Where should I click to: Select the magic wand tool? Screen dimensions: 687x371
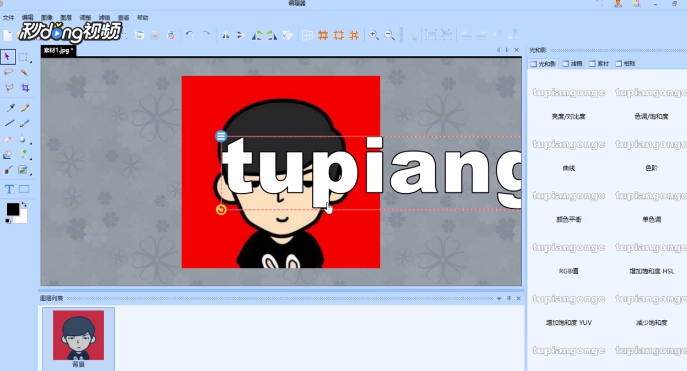click(24, 72)
